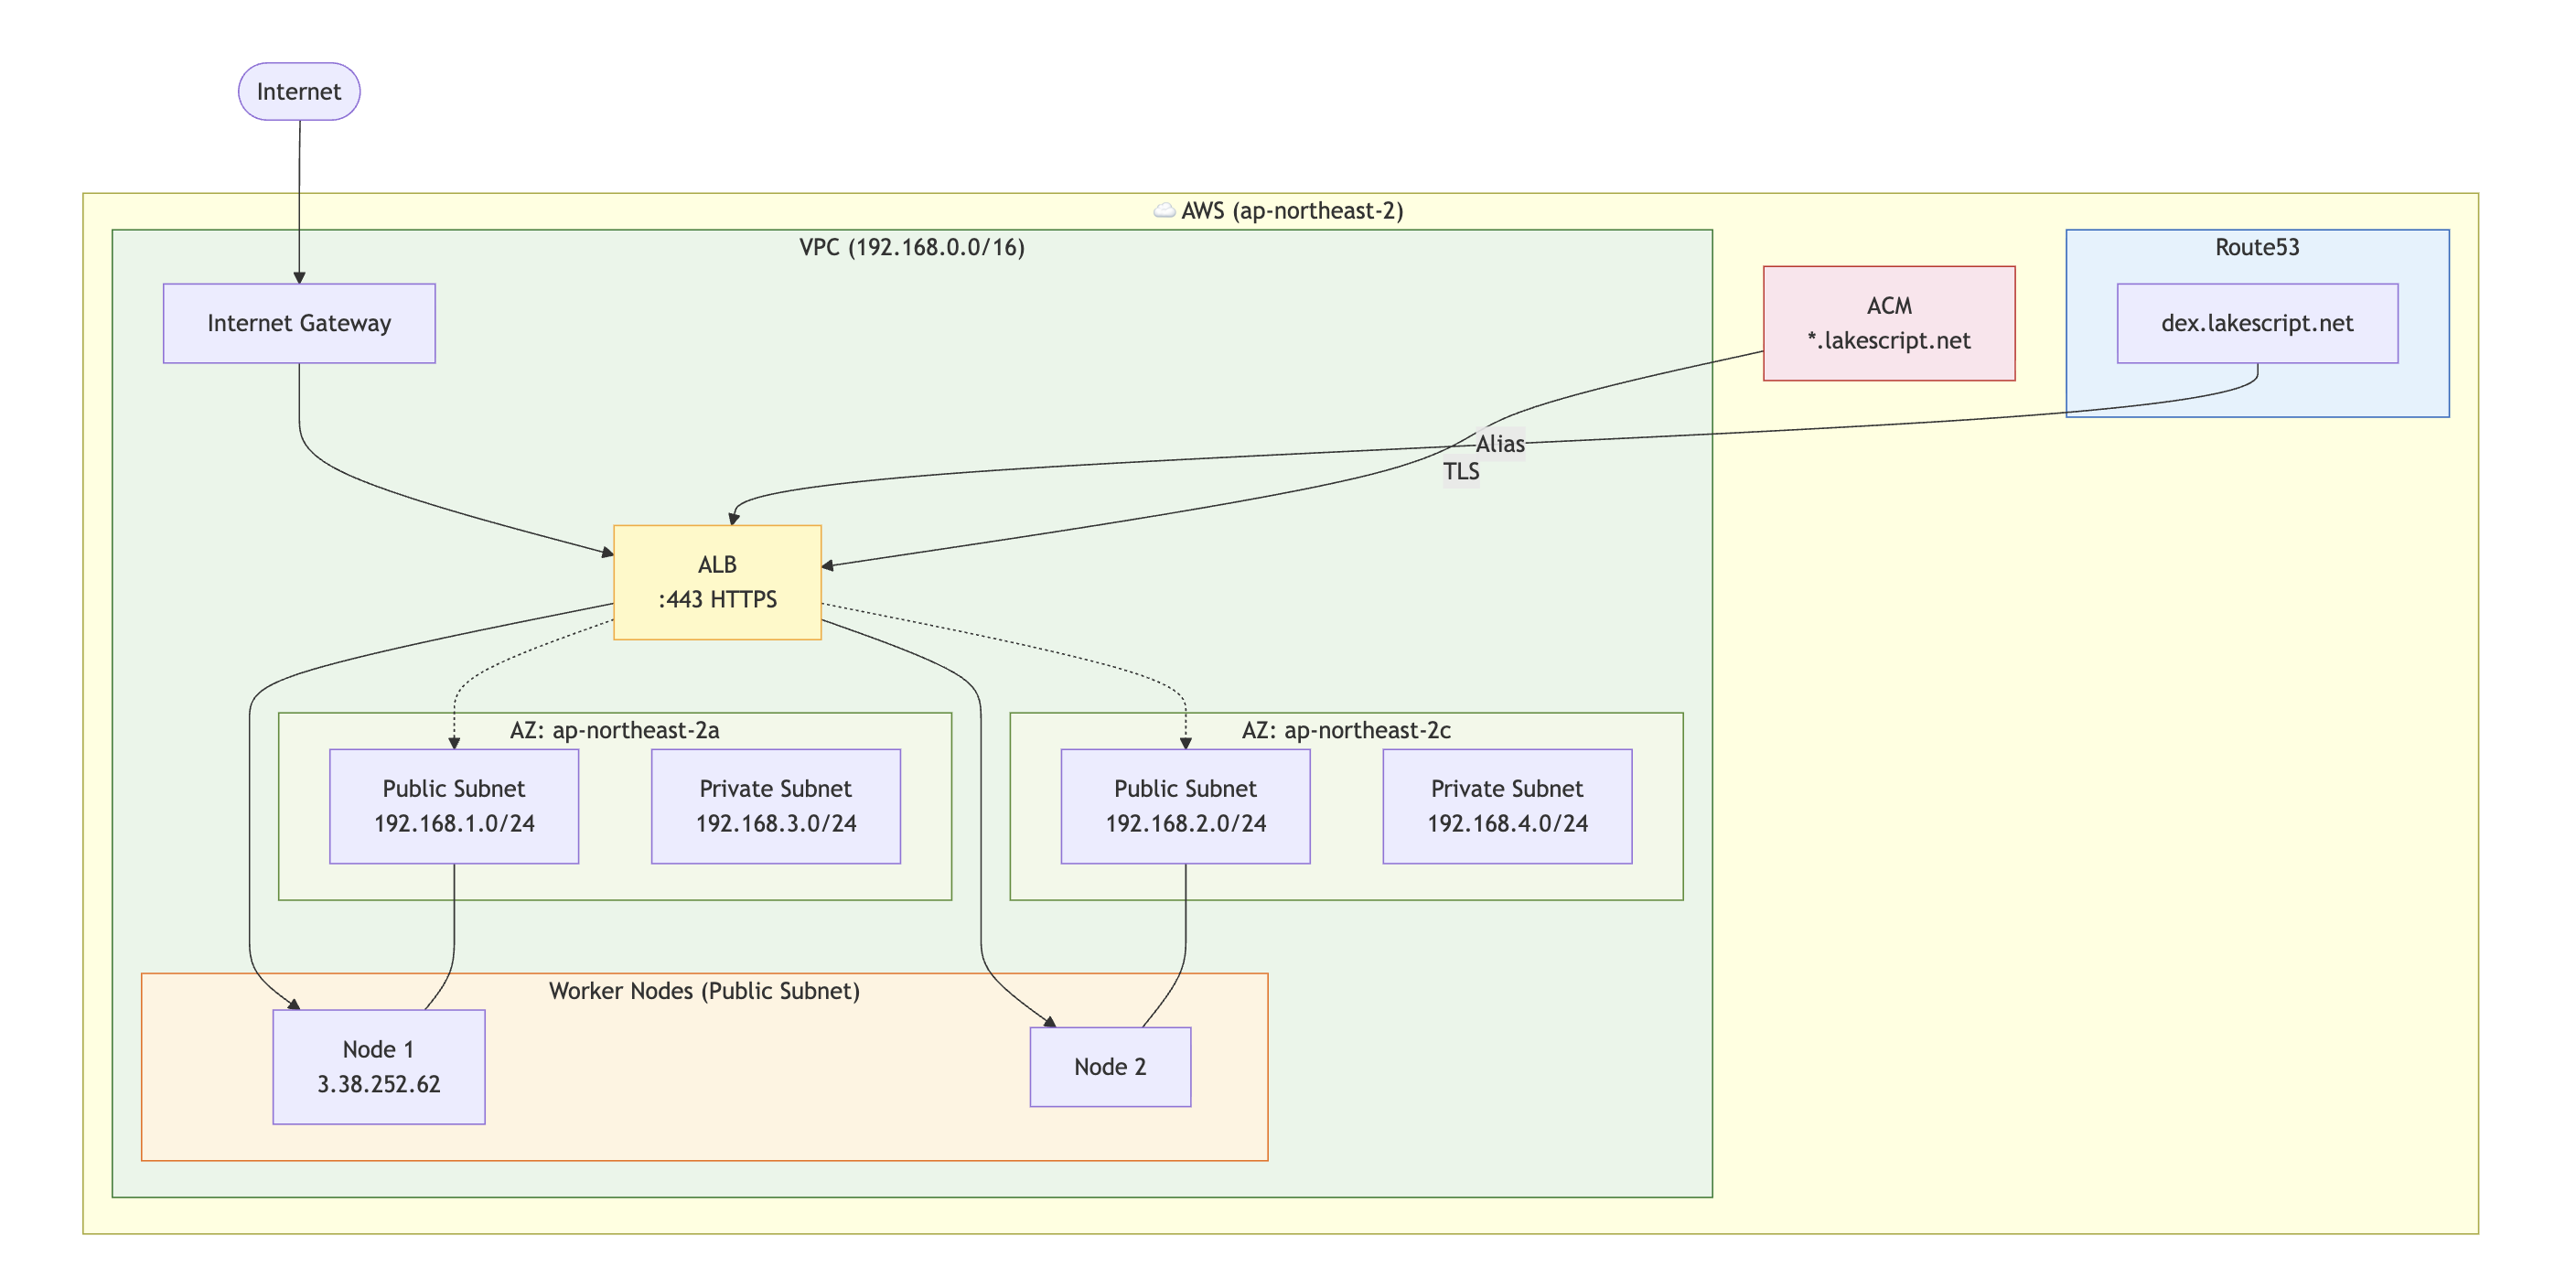Click the ALB :443 HTTPS node
Viewport: 2576px width, 1268px height.
[717, 582]
